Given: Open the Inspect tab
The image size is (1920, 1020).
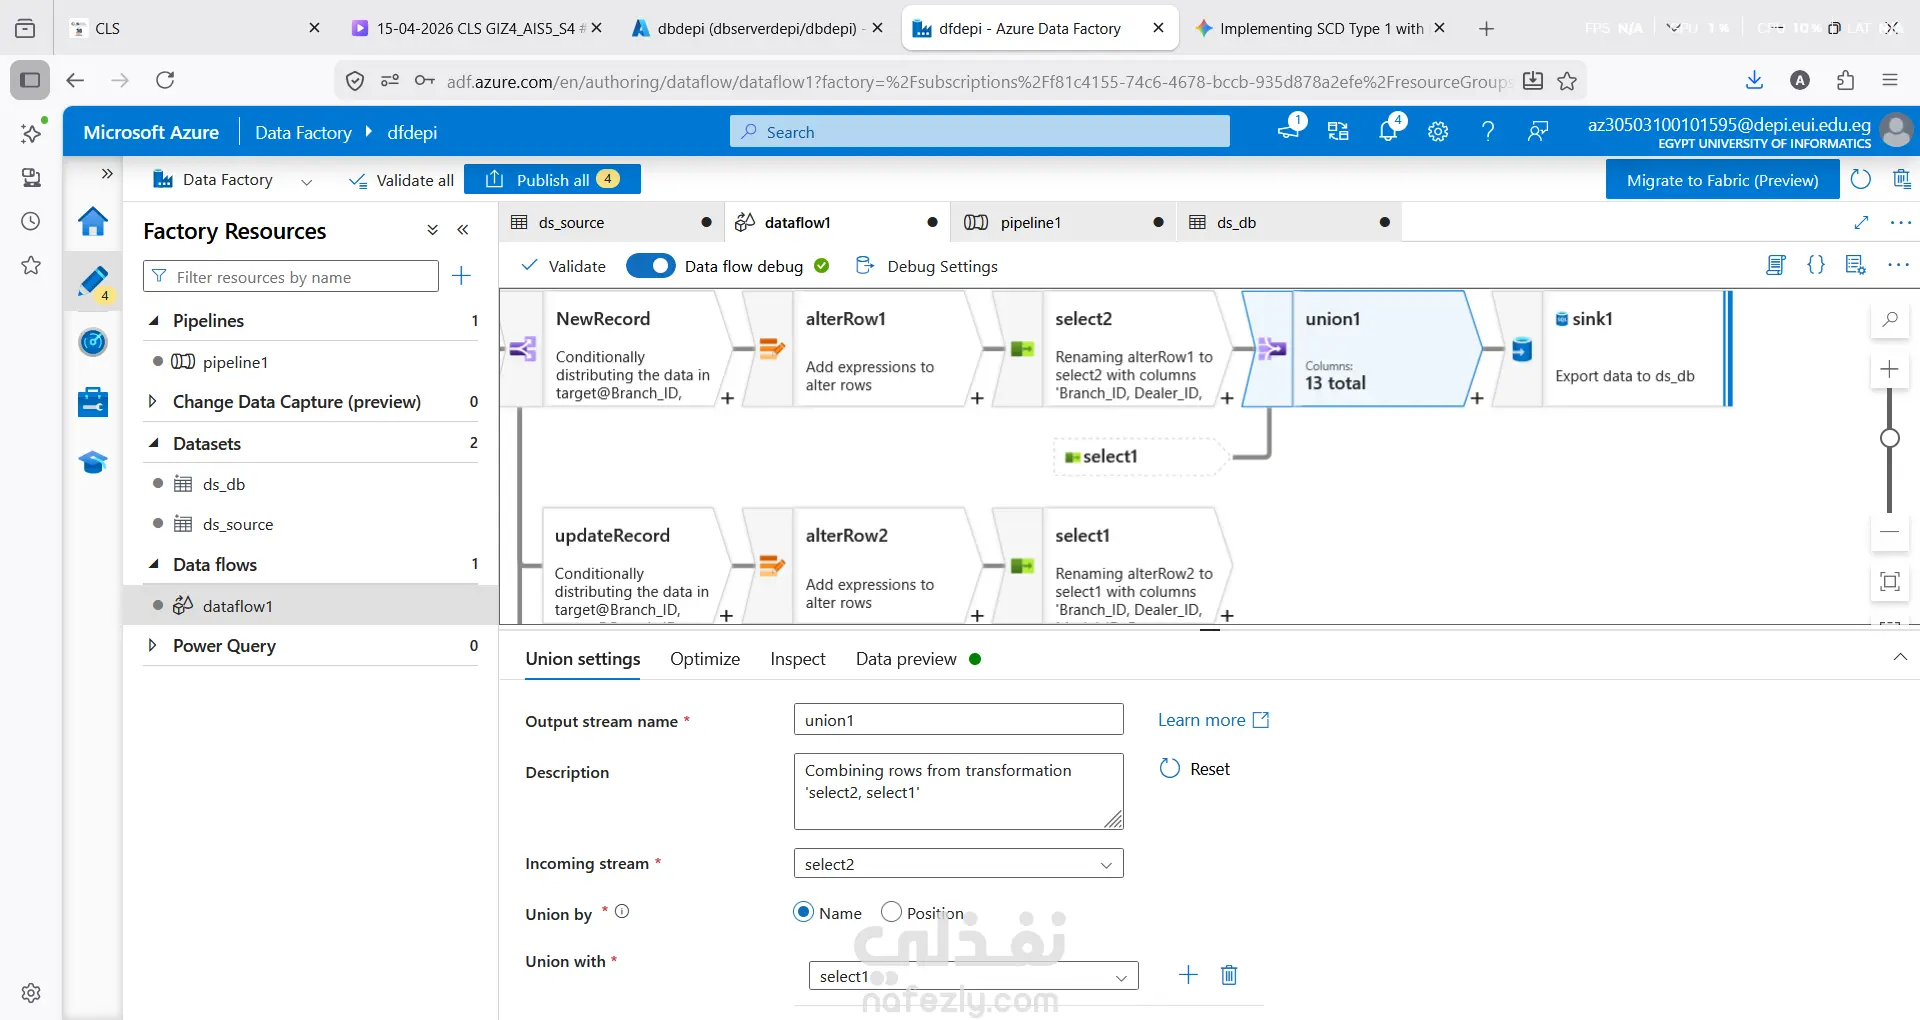Looking at the screenshot, I should pos(798,659).
